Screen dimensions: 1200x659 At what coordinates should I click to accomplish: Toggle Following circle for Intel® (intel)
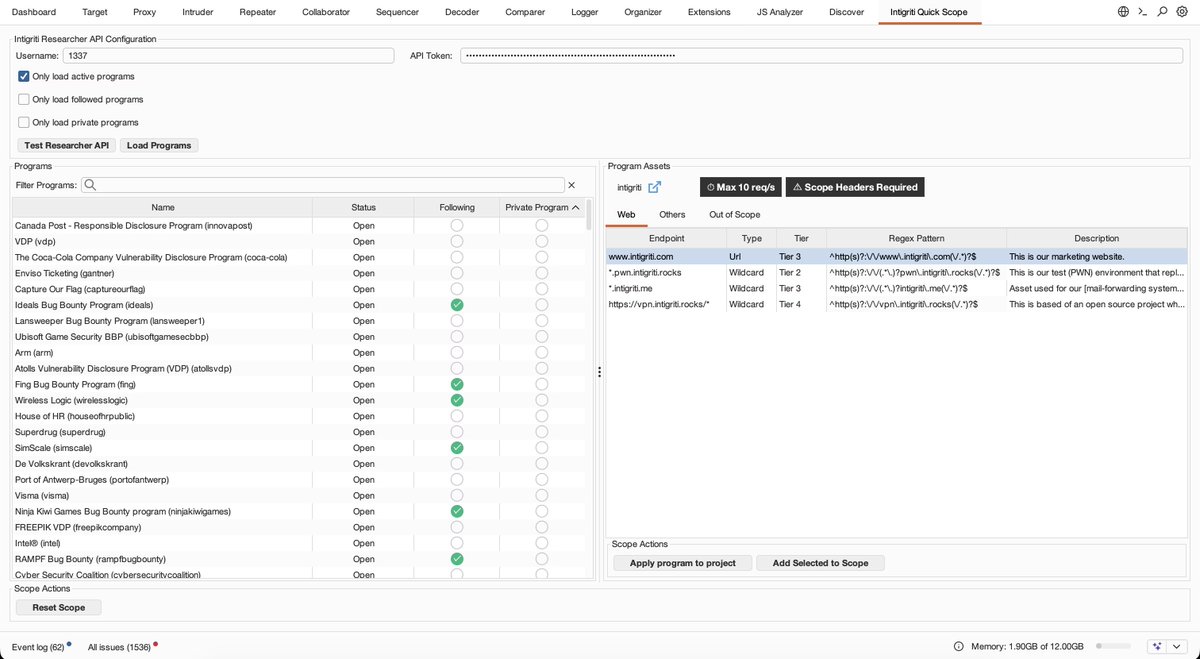pos(457,543)
